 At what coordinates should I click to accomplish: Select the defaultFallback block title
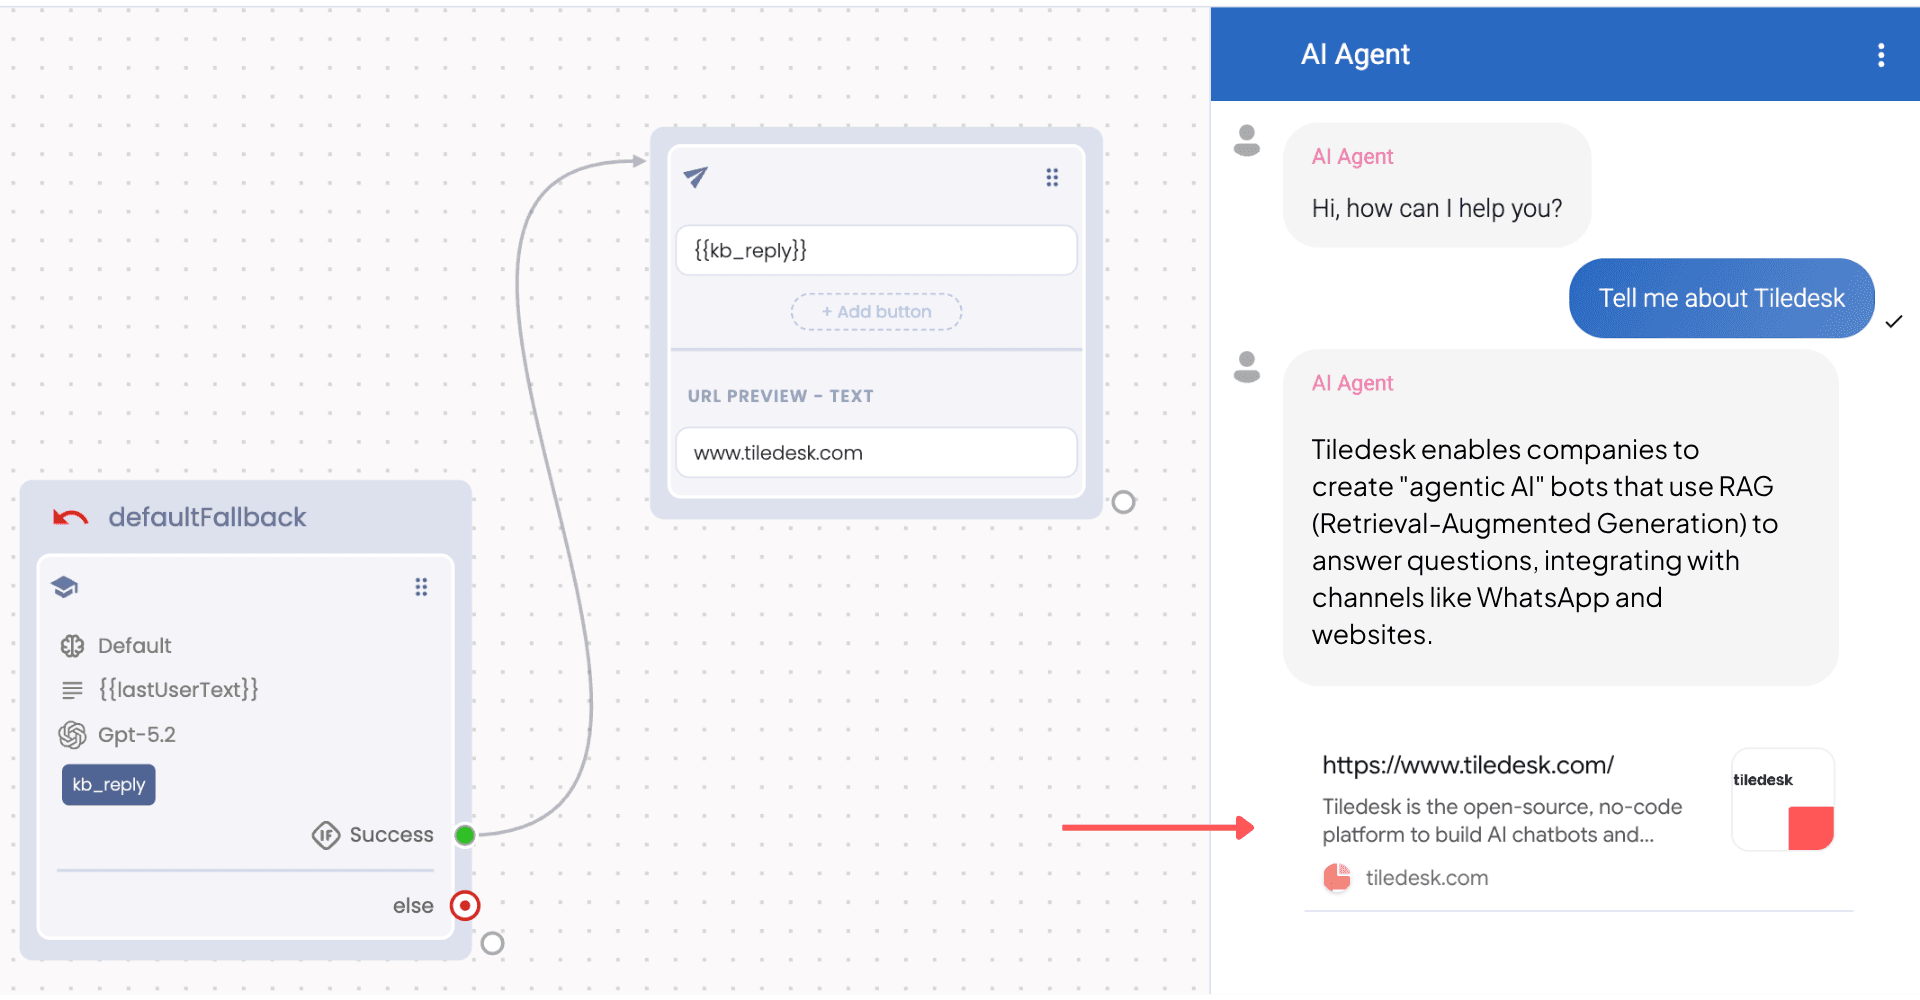[x=207, y=517]
